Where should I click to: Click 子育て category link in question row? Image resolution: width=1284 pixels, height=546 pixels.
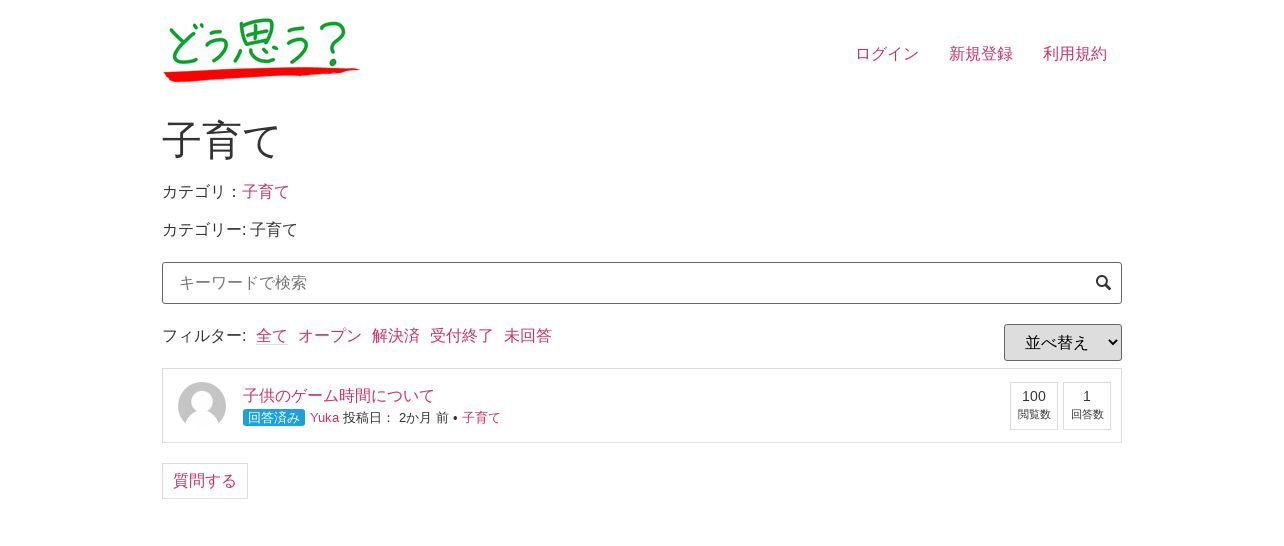481,418
